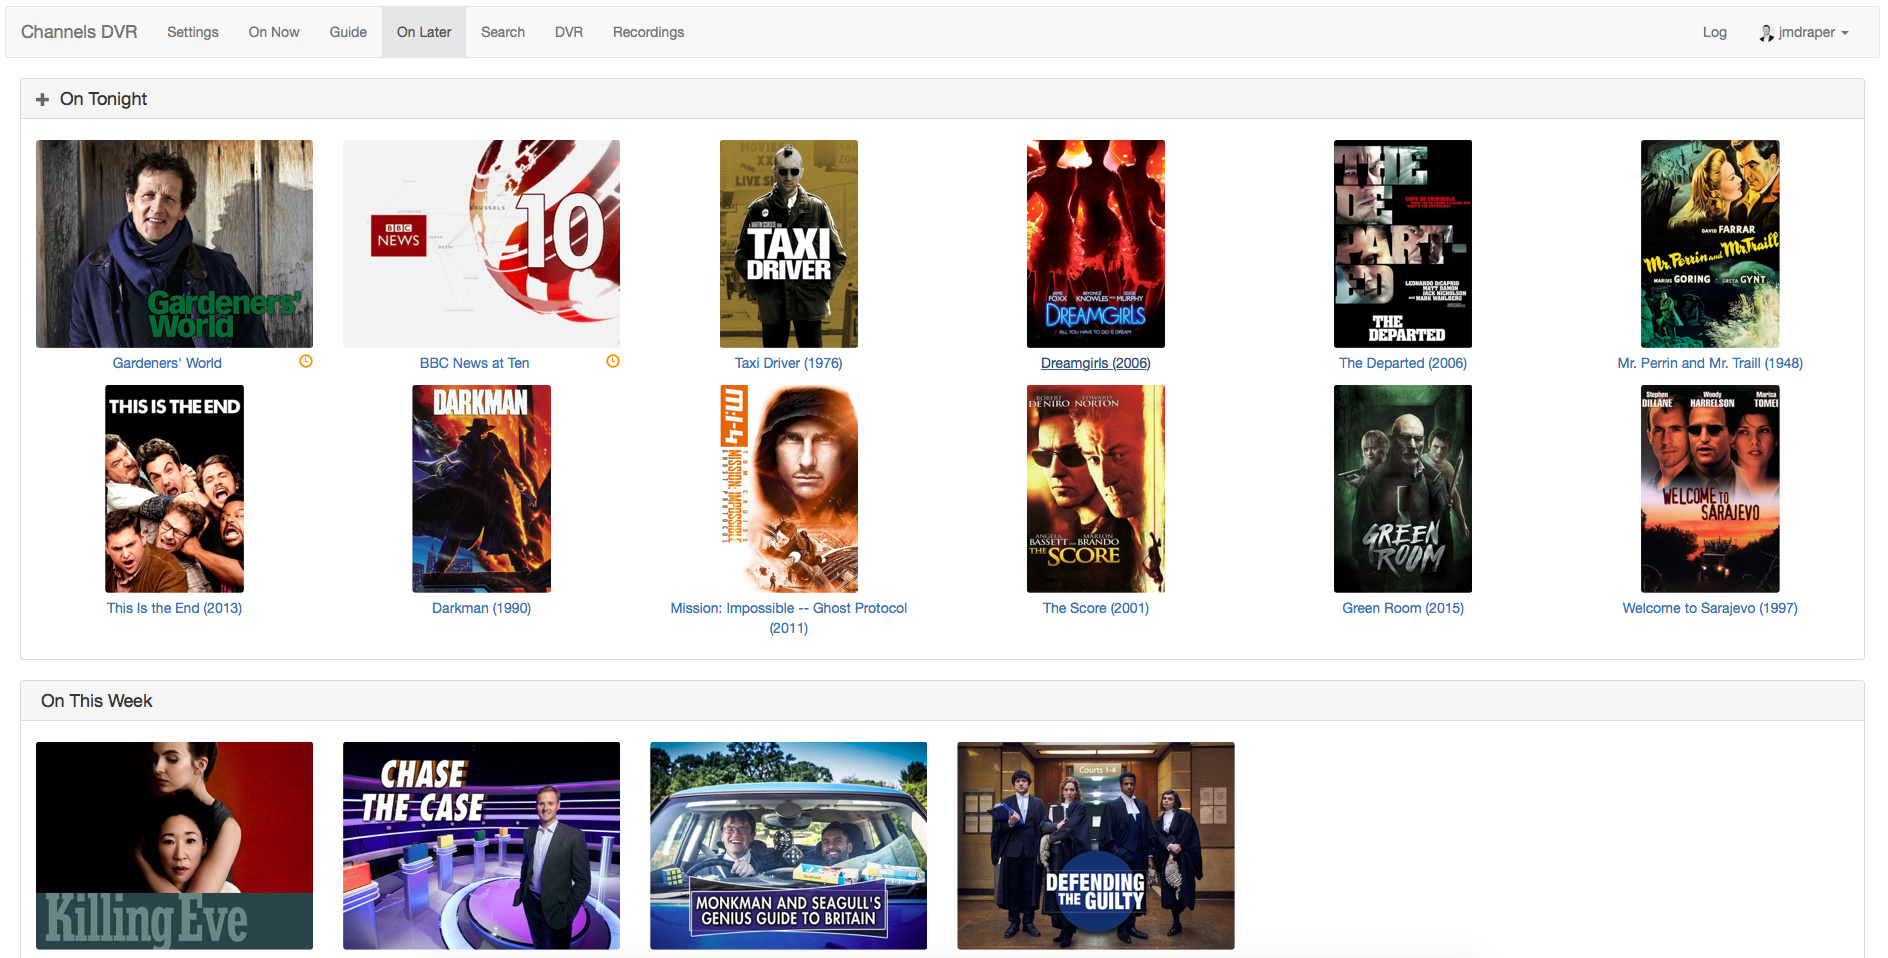
Task: Click the clock icon beside BBC News at Ten
Action: [613, 361]
